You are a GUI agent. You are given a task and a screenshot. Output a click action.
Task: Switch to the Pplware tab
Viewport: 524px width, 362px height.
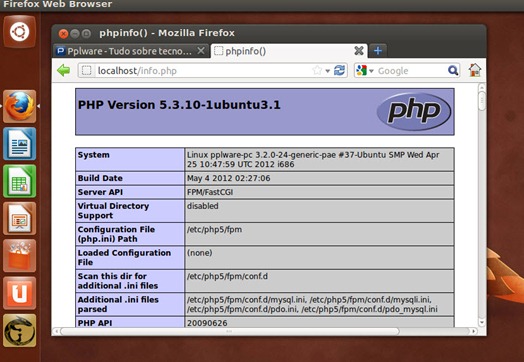(x=131, y=51)
